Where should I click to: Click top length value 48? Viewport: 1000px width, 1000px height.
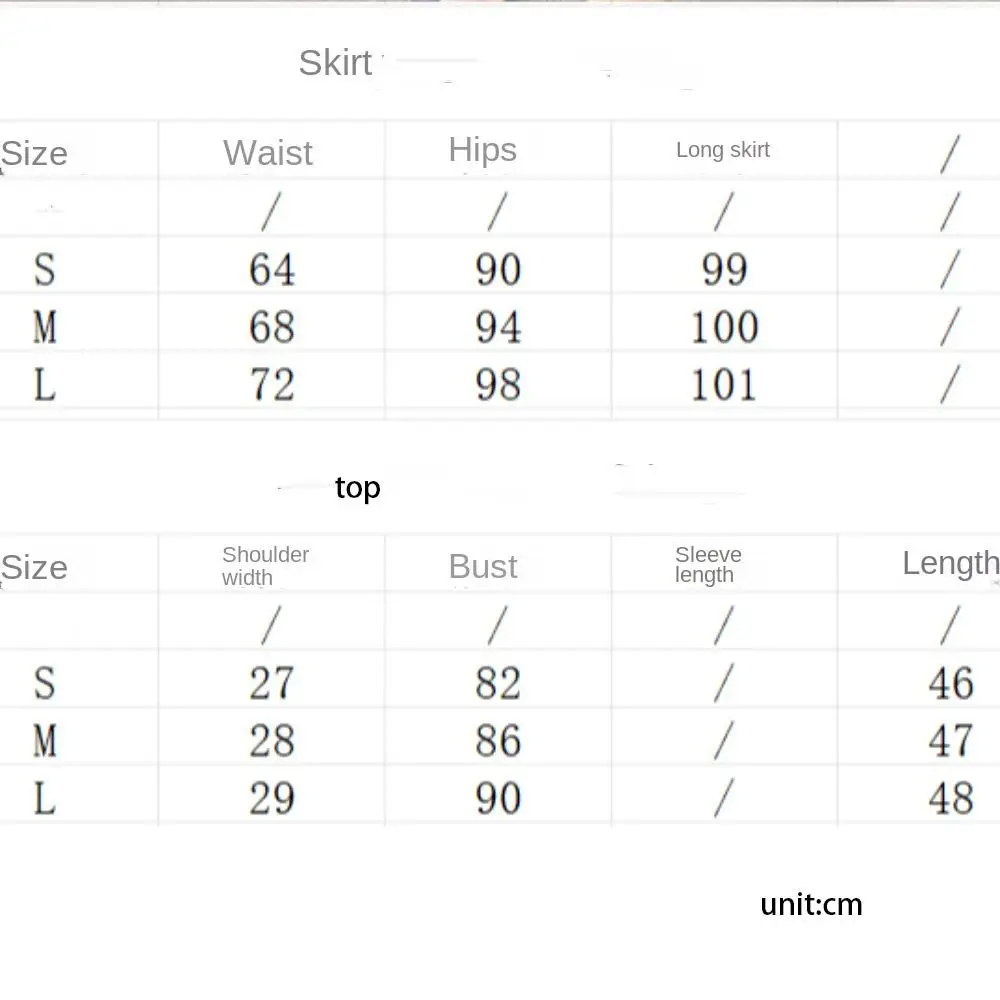951,798
